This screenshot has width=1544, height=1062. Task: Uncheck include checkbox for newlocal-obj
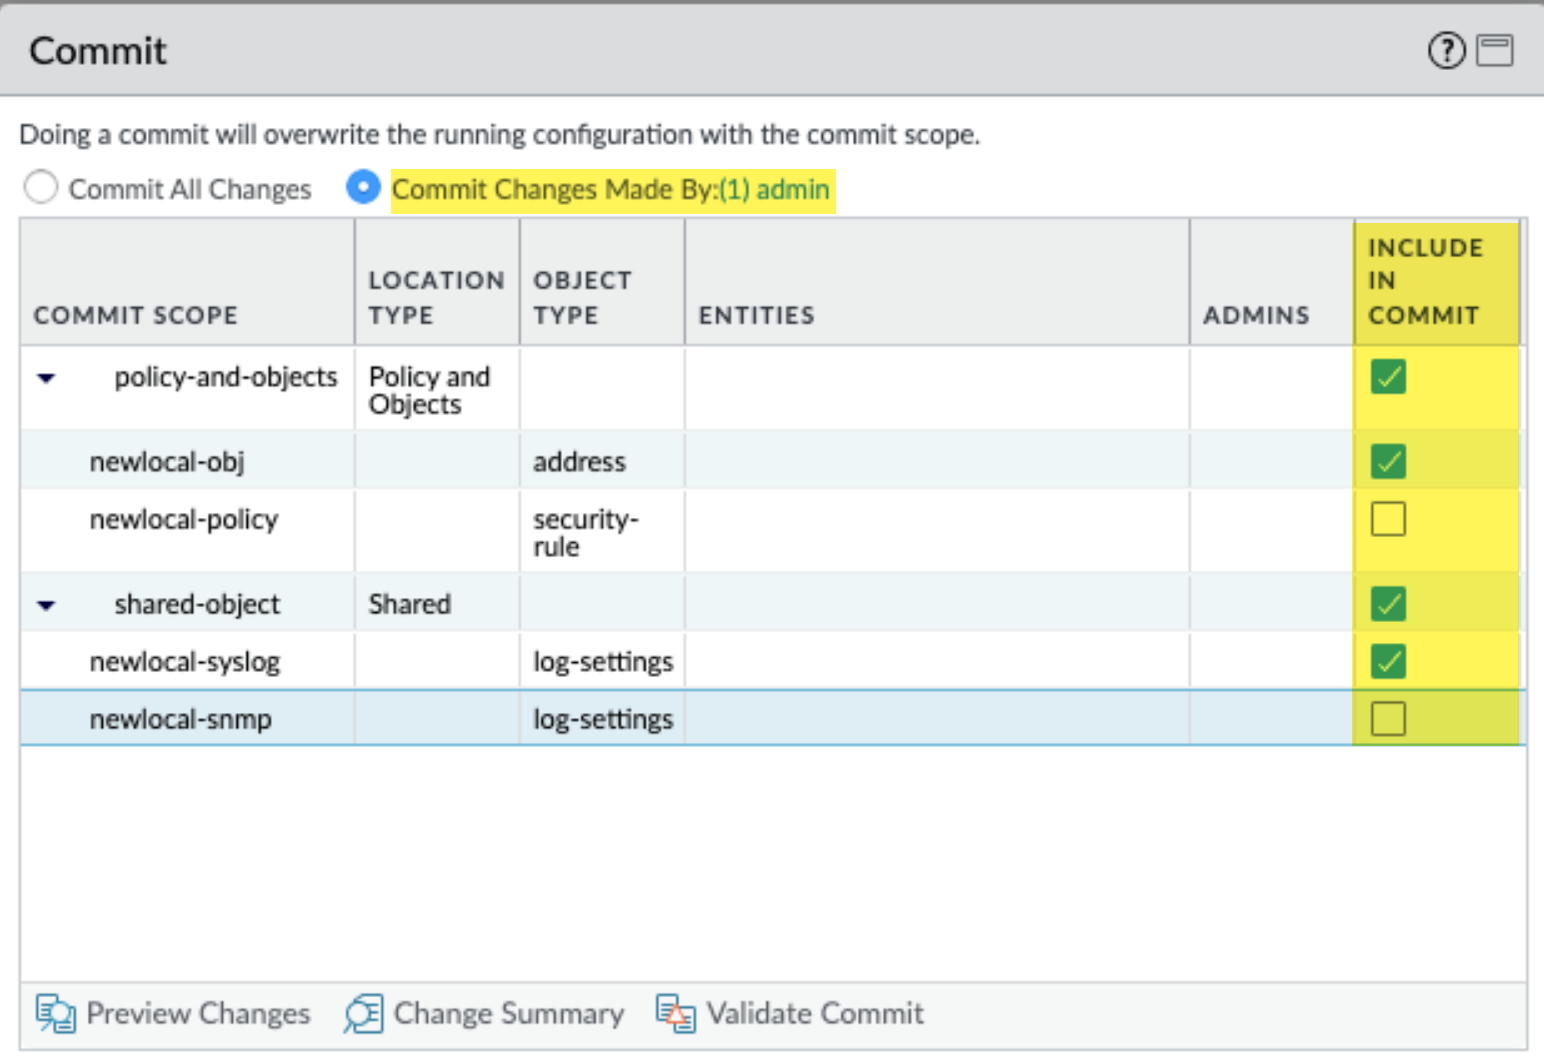click(1388, 461)
